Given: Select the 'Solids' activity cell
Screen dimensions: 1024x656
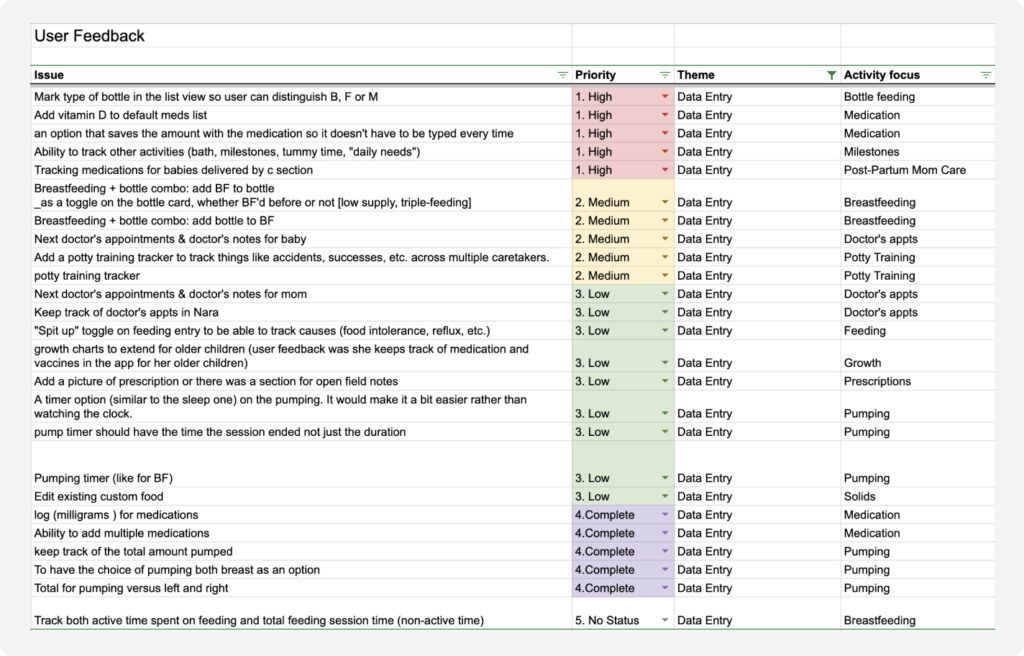Looking at the screenshot, I should [918, 497].
